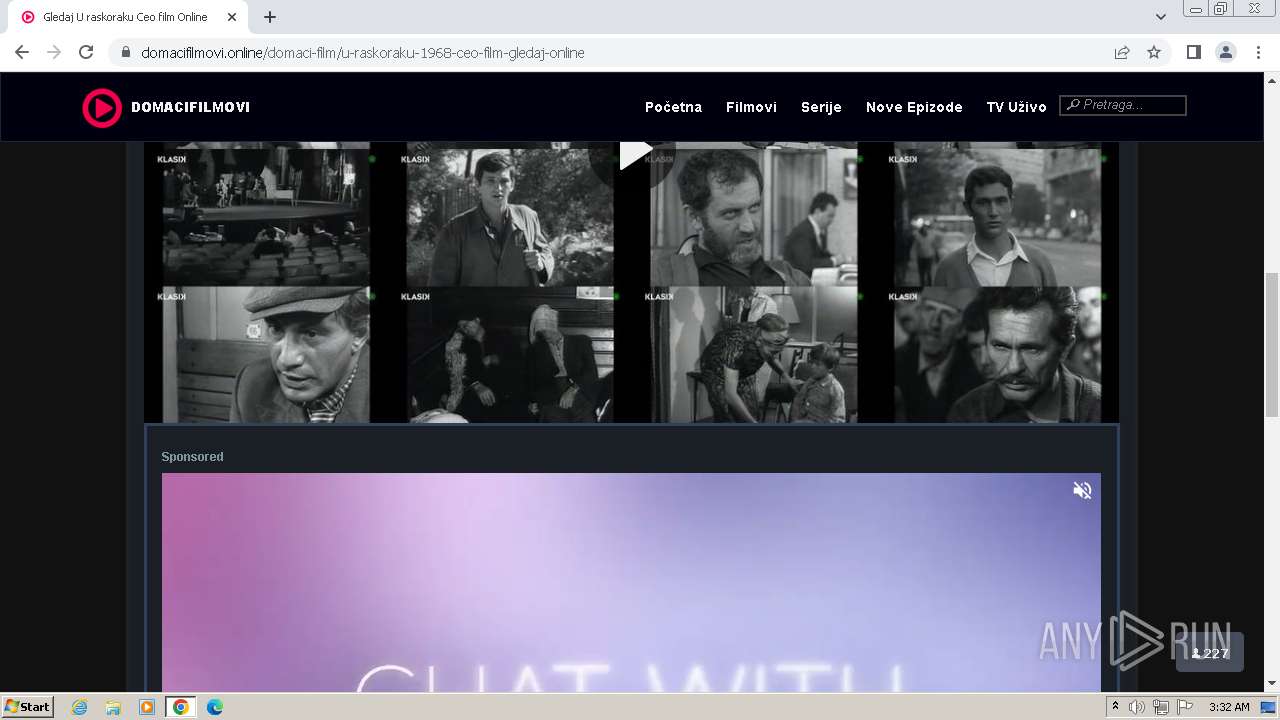1280x720 pixels.
Task: Click the Pretraga search field
Action: [x=1123, y=105]
